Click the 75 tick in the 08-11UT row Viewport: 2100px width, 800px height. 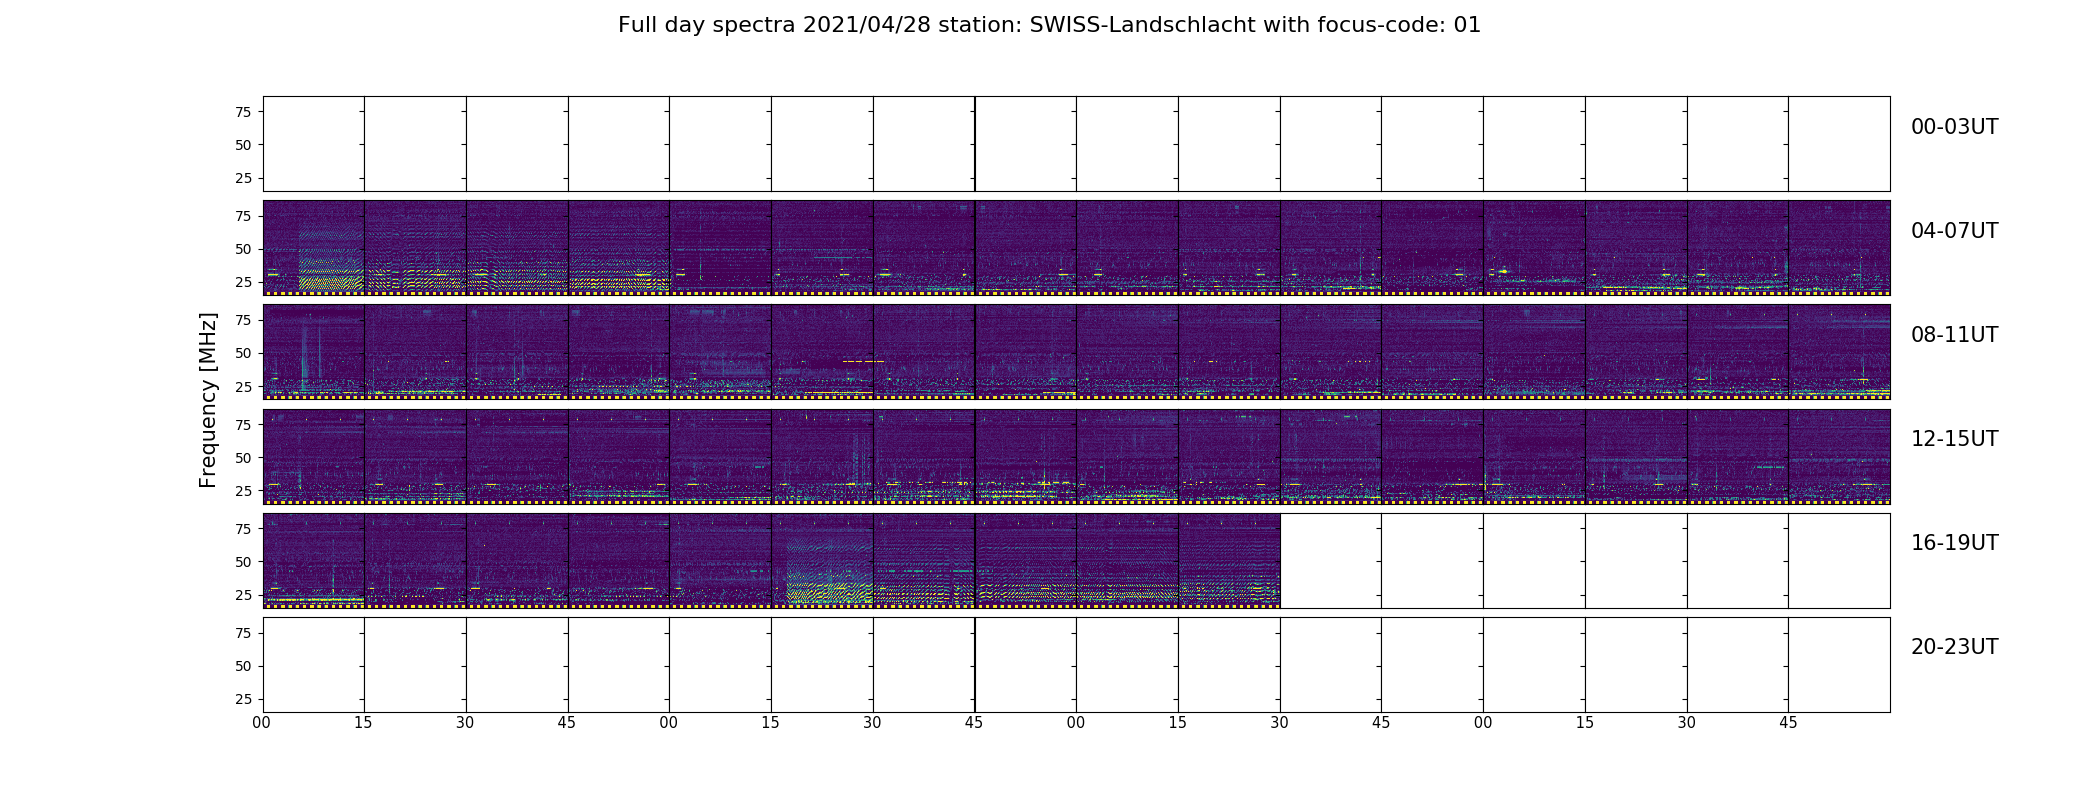pyautogui.click(x=243, y=320)
